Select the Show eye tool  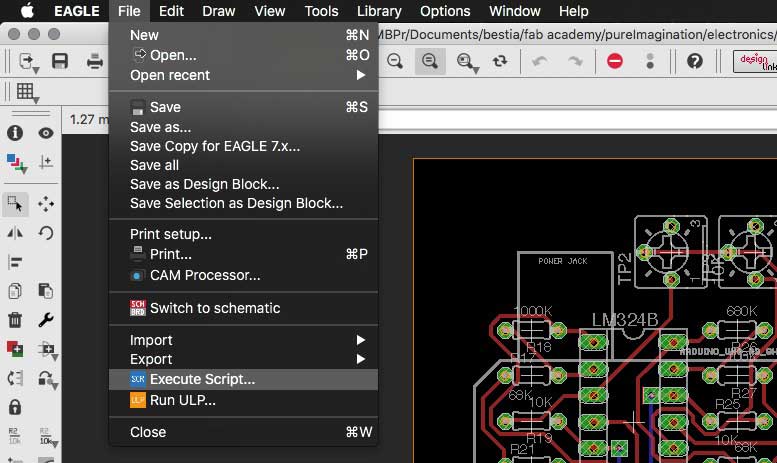click(x=46, y=133)
